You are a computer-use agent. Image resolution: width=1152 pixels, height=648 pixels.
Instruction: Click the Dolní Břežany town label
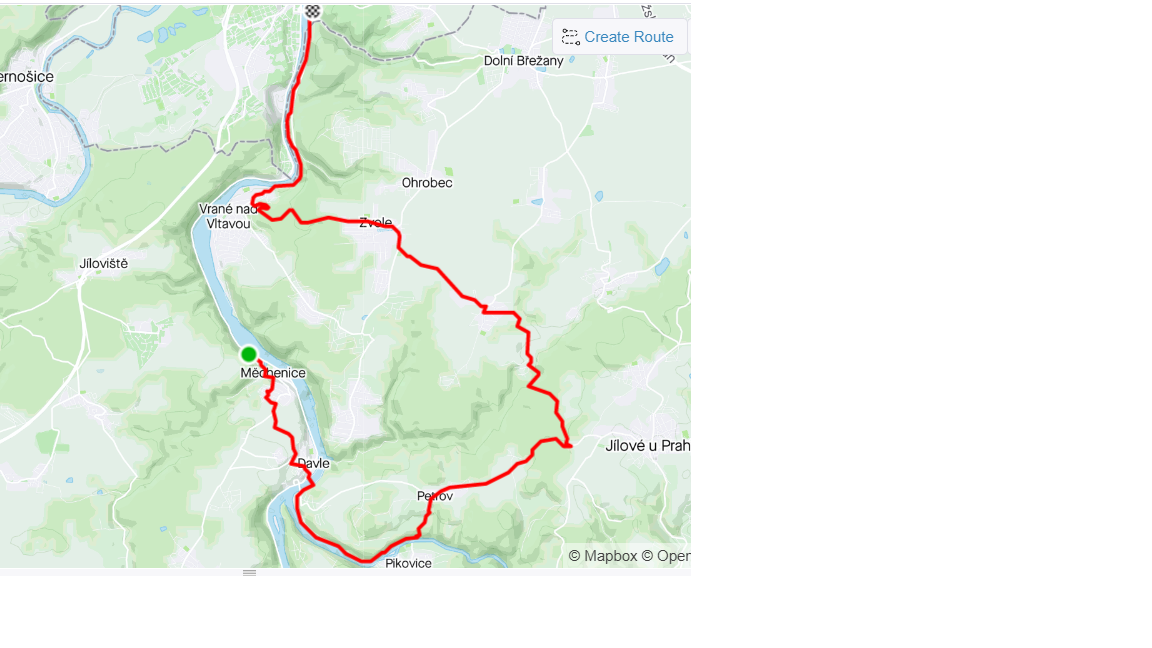pyautogui.click(x=523, y=61)
